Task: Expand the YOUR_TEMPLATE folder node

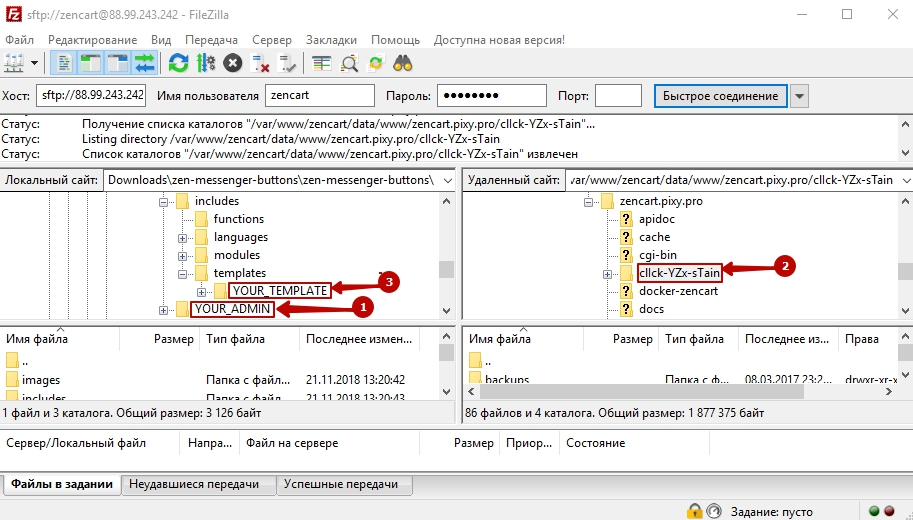Action: [x=201, y=292]
